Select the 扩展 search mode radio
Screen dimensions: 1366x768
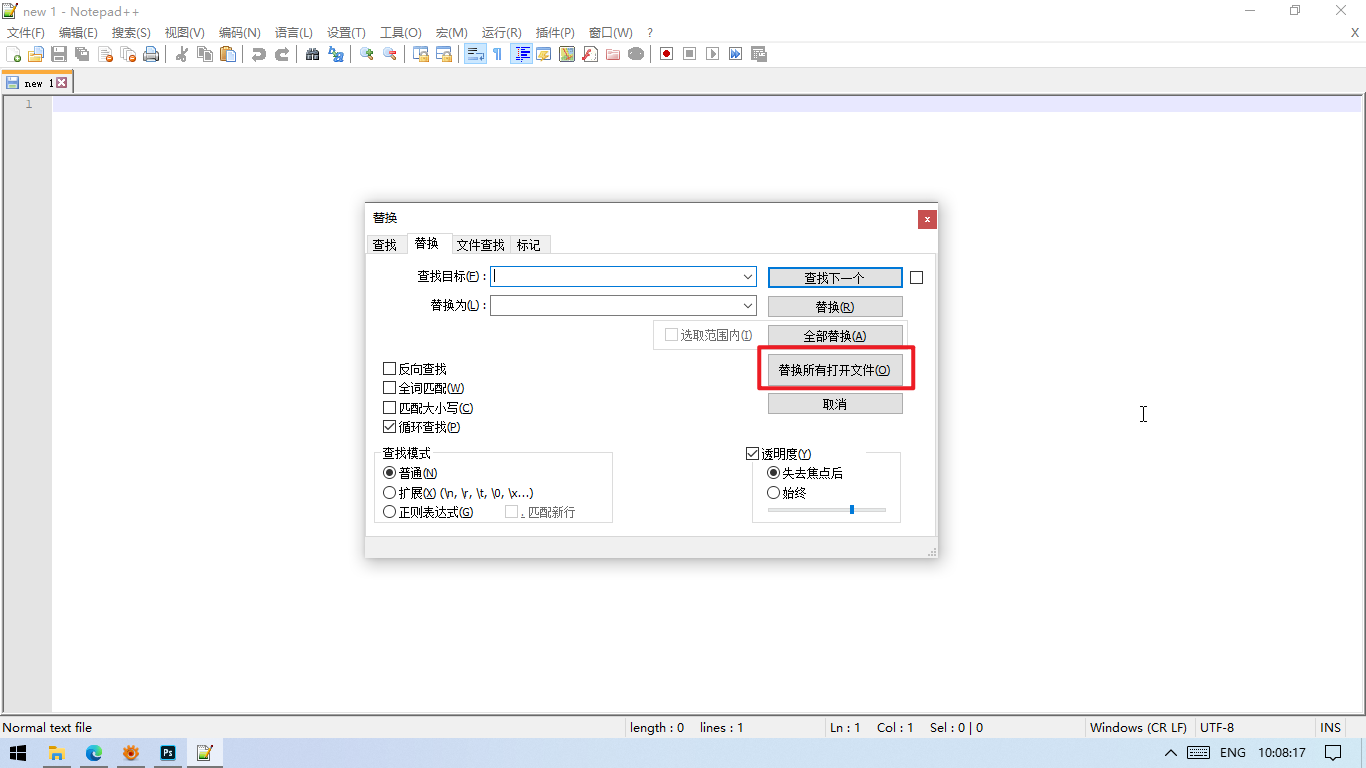tap(390, 493)
